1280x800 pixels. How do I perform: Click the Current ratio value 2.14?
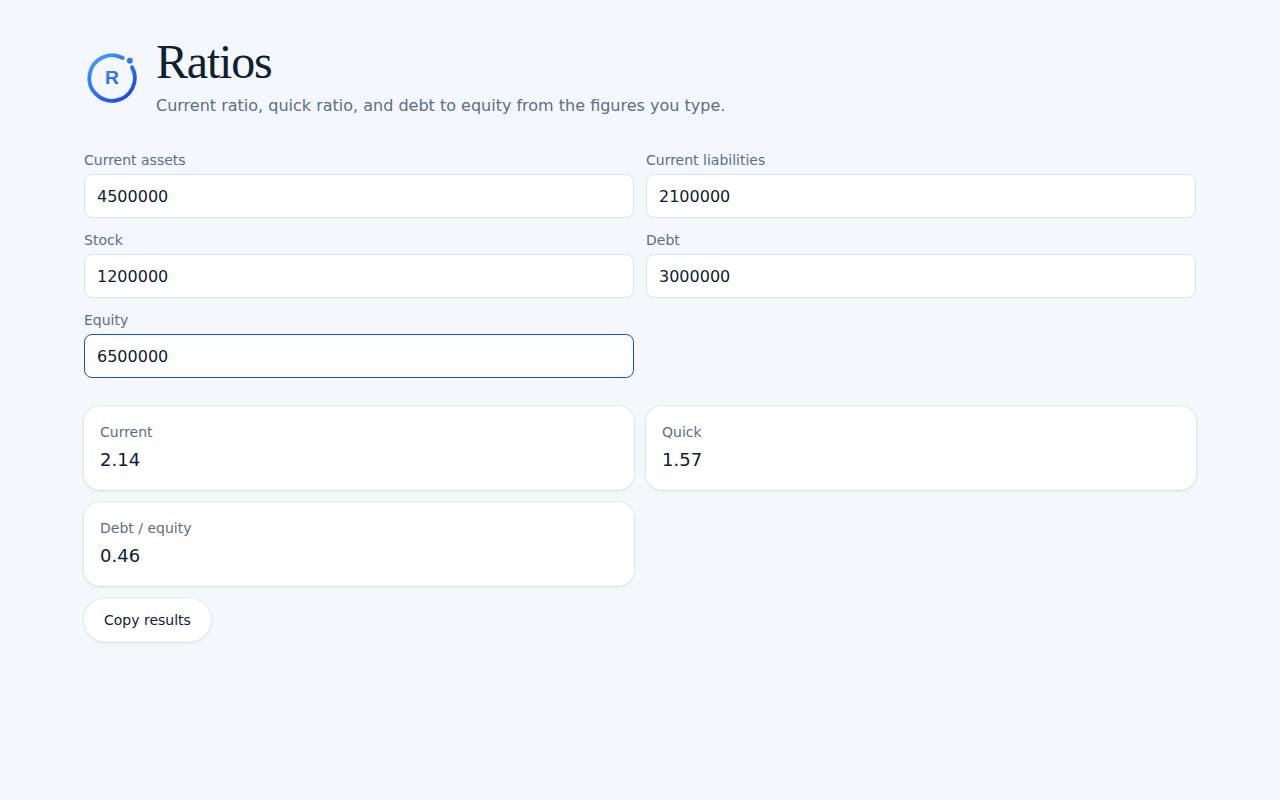click(x=120, y=460)
